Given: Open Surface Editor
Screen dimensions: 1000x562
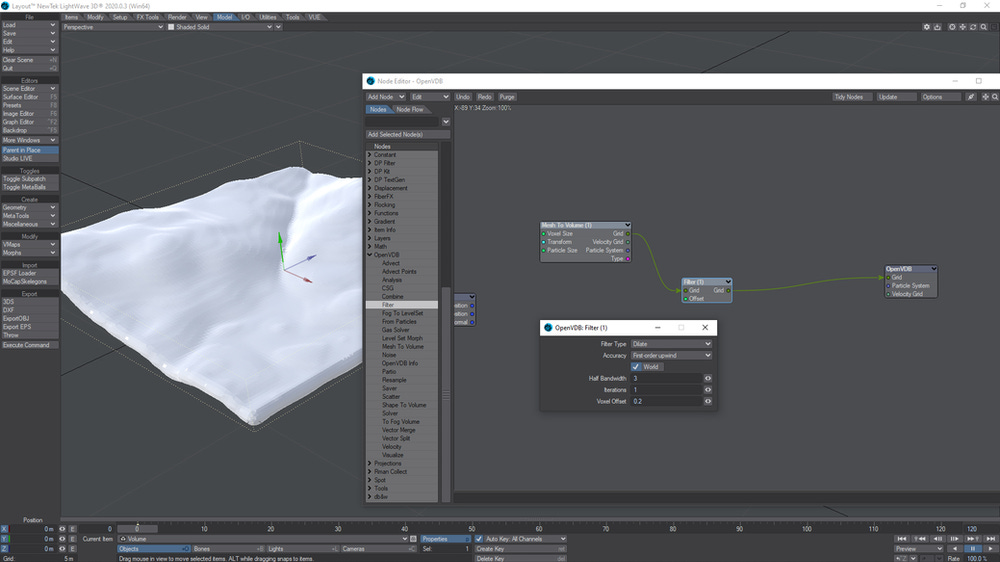Looking at the screenshot, I should point(29,97).
